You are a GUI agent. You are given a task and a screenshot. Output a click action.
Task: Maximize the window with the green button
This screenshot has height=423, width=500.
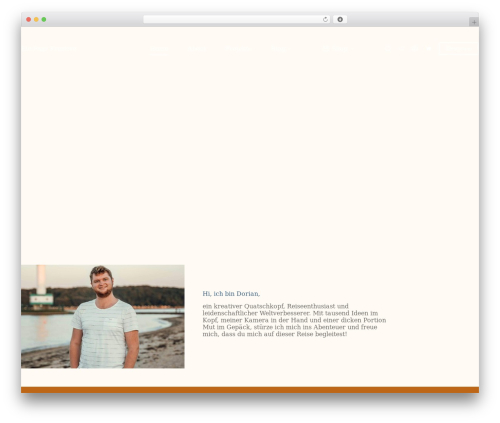click(44, 20)
